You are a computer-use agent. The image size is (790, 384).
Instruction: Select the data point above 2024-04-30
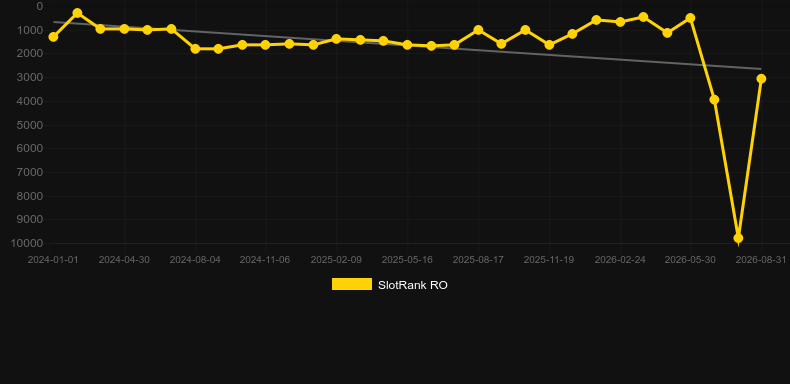pyautogui.click(x=124, y=29)
